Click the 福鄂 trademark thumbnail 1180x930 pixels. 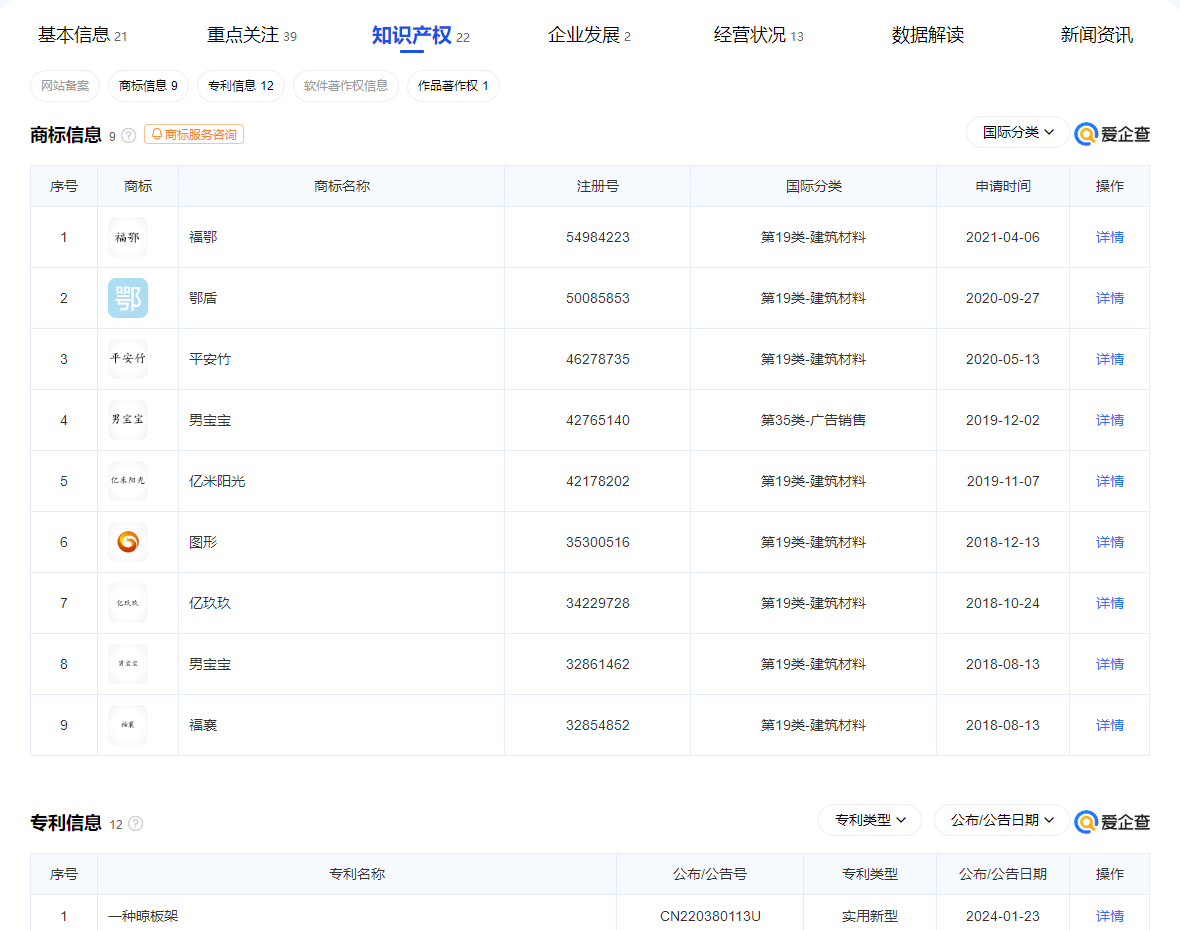[128, 237]
